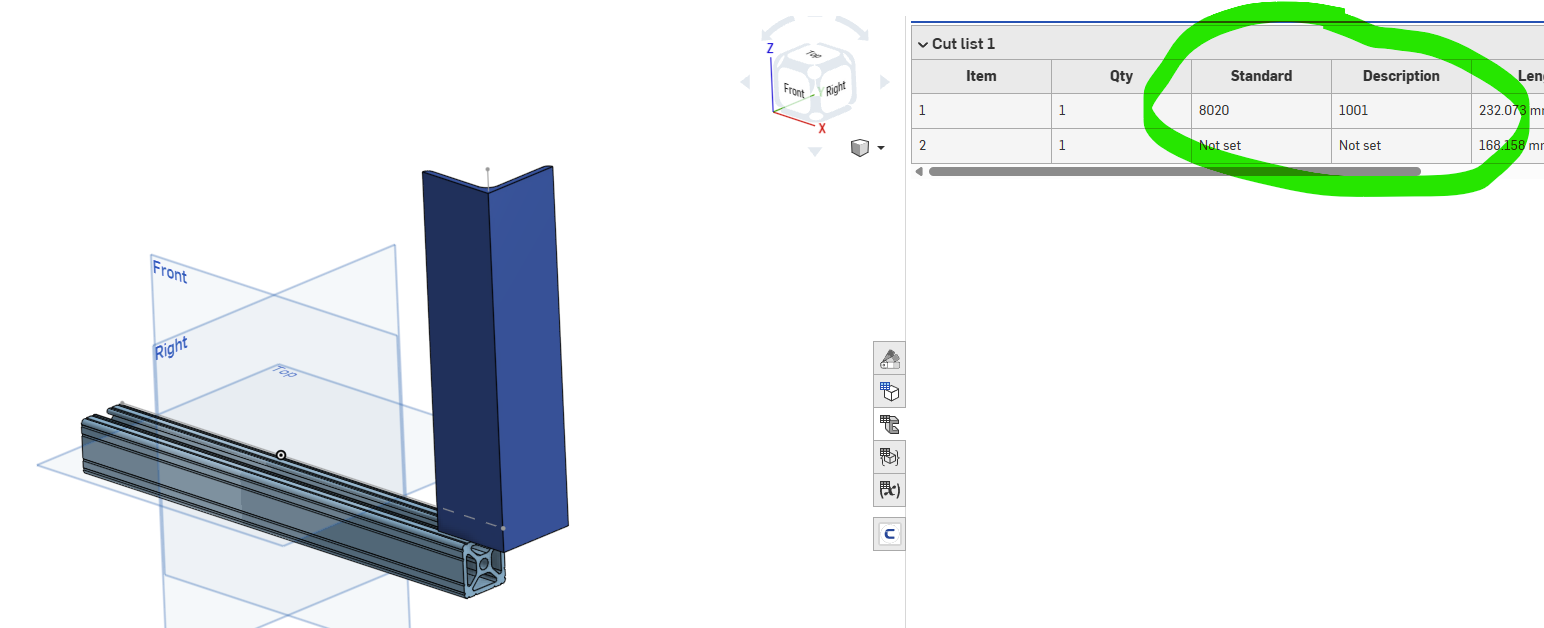
Task: Select the 232.073 mm length cell
Action: 1508,111
